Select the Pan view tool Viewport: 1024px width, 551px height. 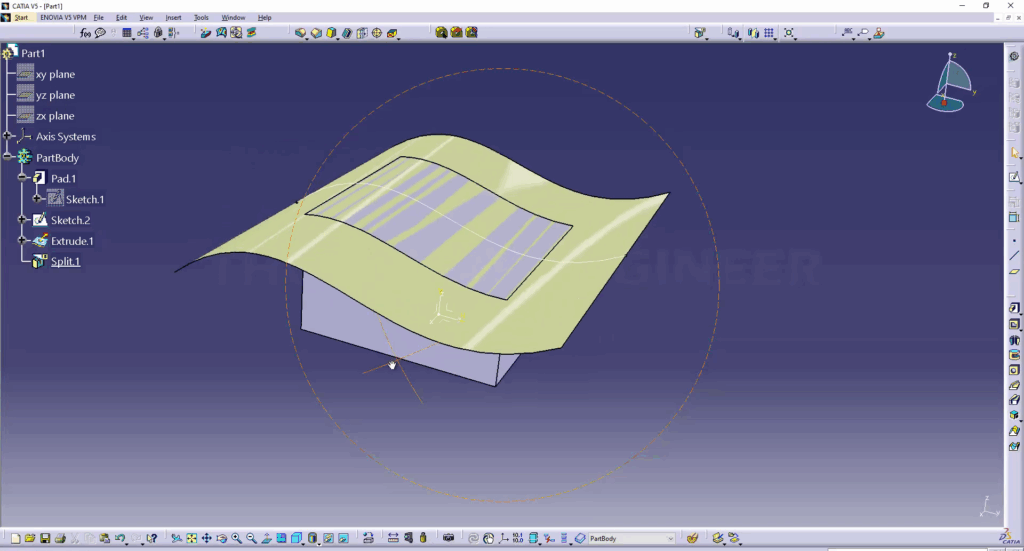coord(206,539)
